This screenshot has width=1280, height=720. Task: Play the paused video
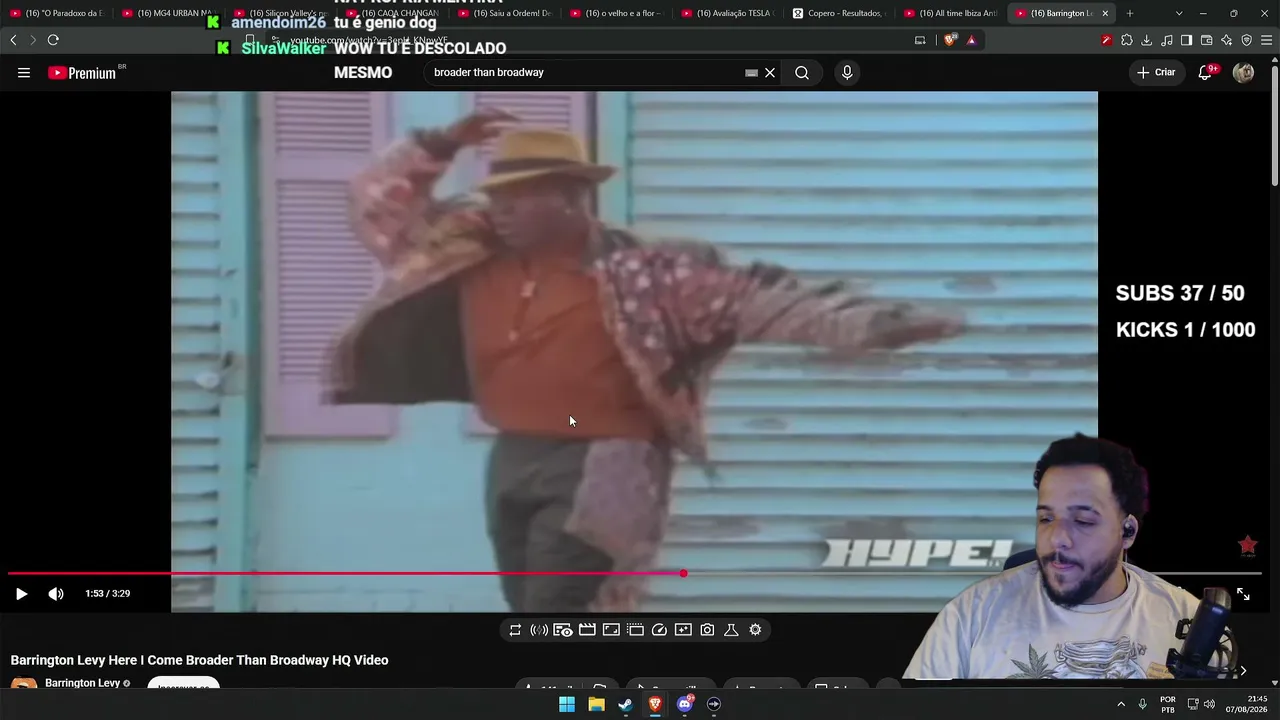[x=21, y=594]
